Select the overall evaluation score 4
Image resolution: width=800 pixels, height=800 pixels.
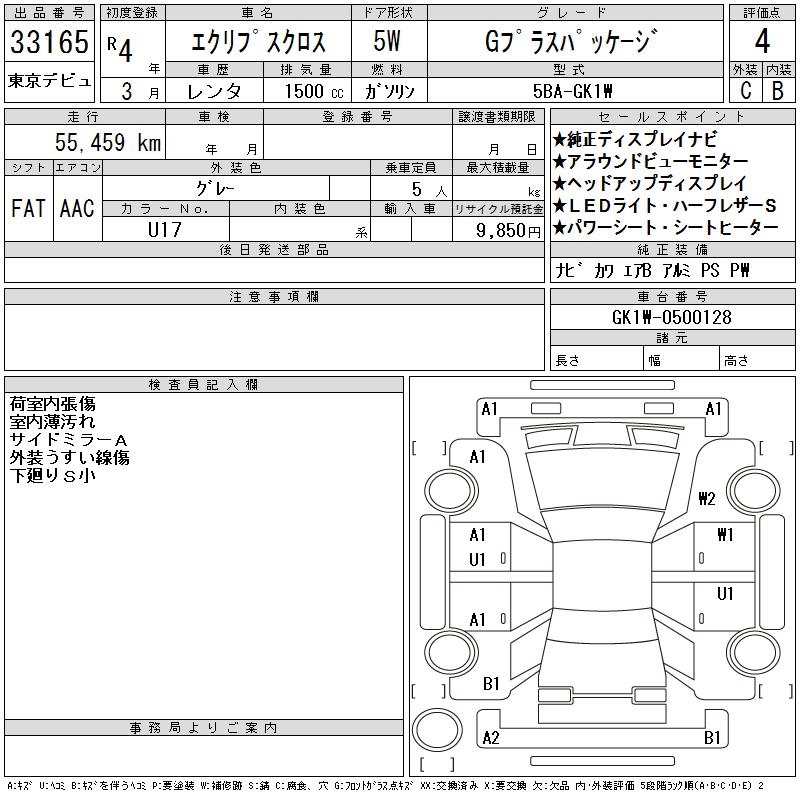pos(762,41)
